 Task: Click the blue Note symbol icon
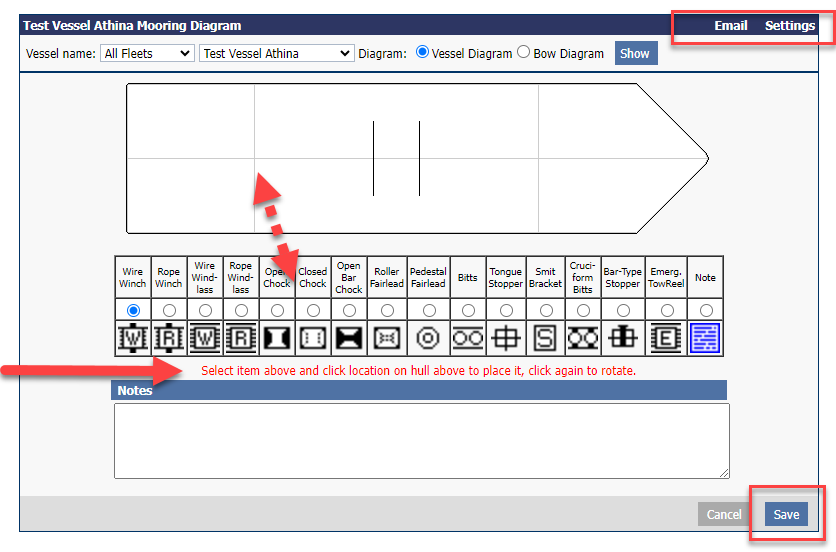[x=705, y=338]
